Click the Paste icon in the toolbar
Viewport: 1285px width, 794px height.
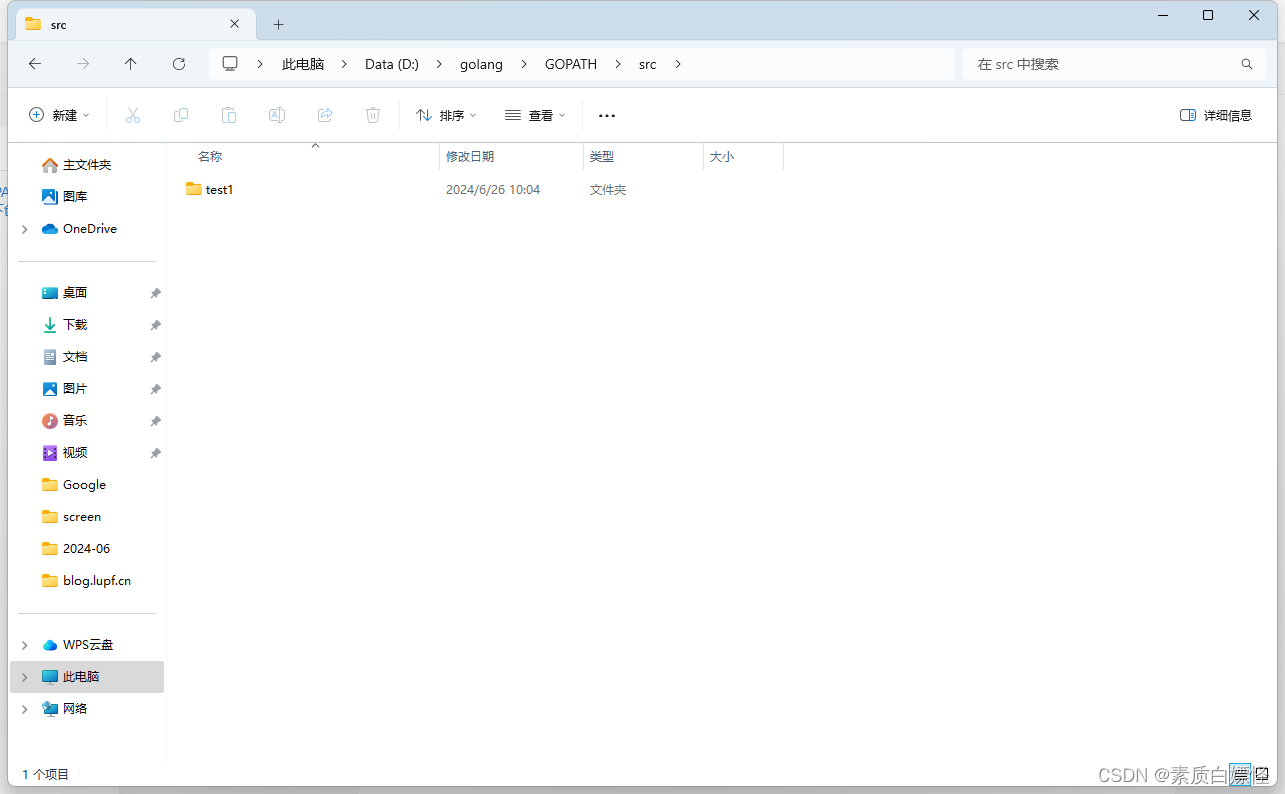(x=229, y=115)
